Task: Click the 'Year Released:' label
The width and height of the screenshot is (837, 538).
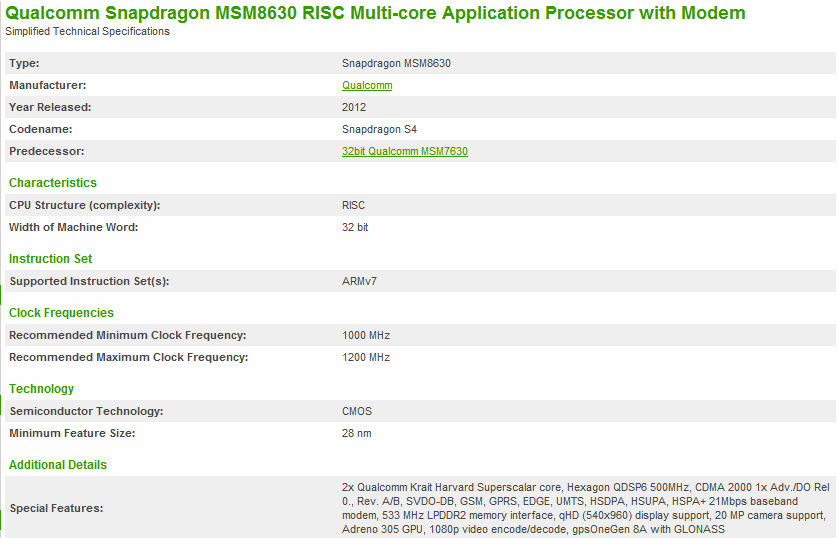Action: point(50,107)
